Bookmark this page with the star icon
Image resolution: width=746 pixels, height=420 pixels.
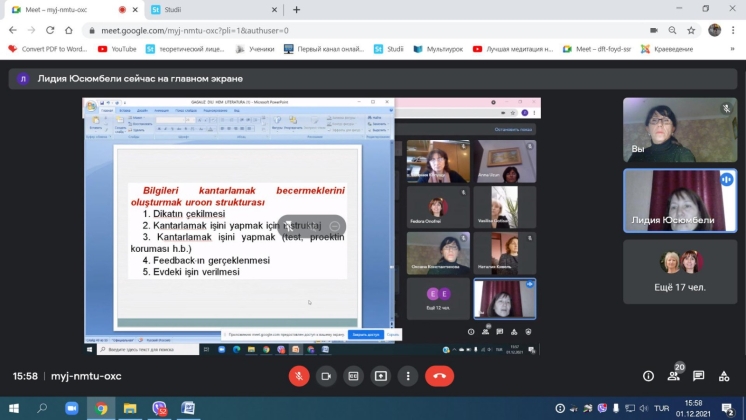(x=691, y=30)
